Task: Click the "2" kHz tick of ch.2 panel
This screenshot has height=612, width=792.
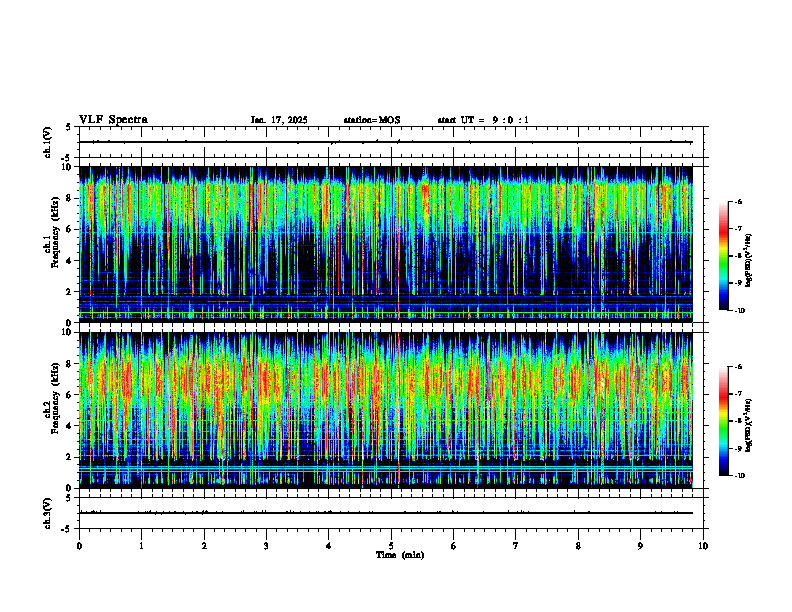Action: 70,457
